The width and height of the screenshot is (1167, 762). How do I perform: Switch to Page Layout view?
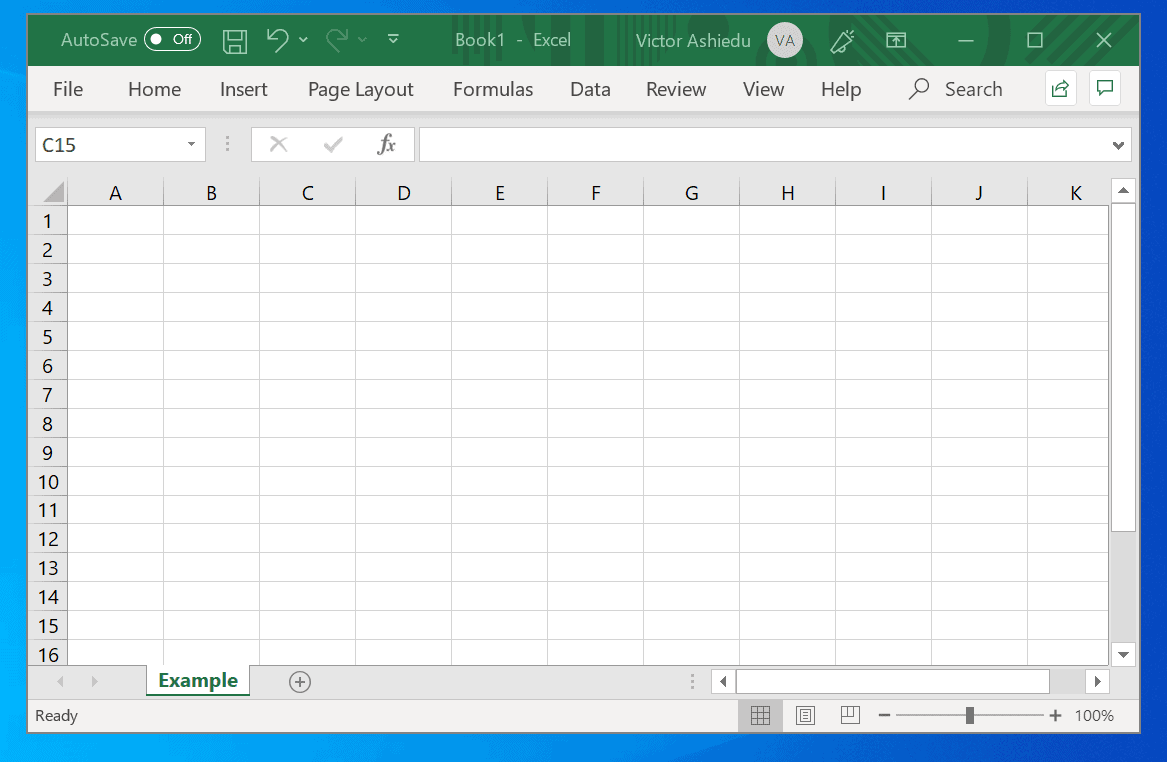click(x=805, y=715)
